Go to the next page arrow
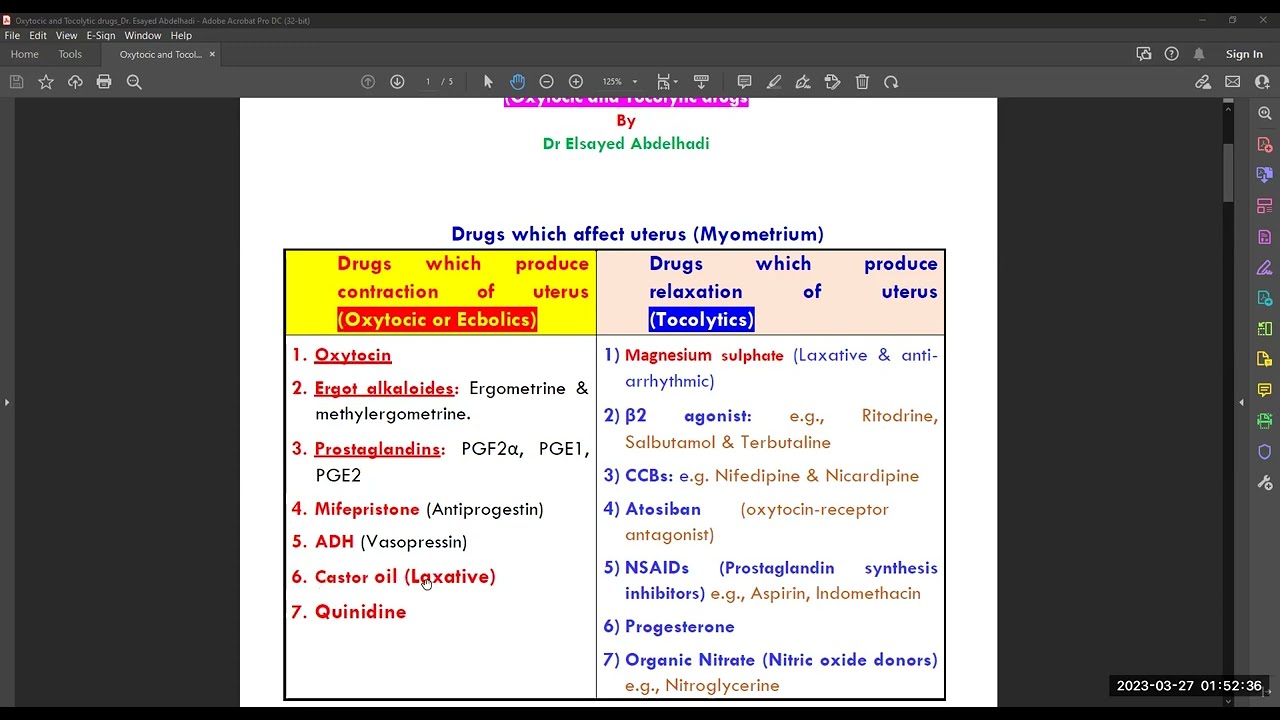The image size is (1280, 720). pos(397,82)
